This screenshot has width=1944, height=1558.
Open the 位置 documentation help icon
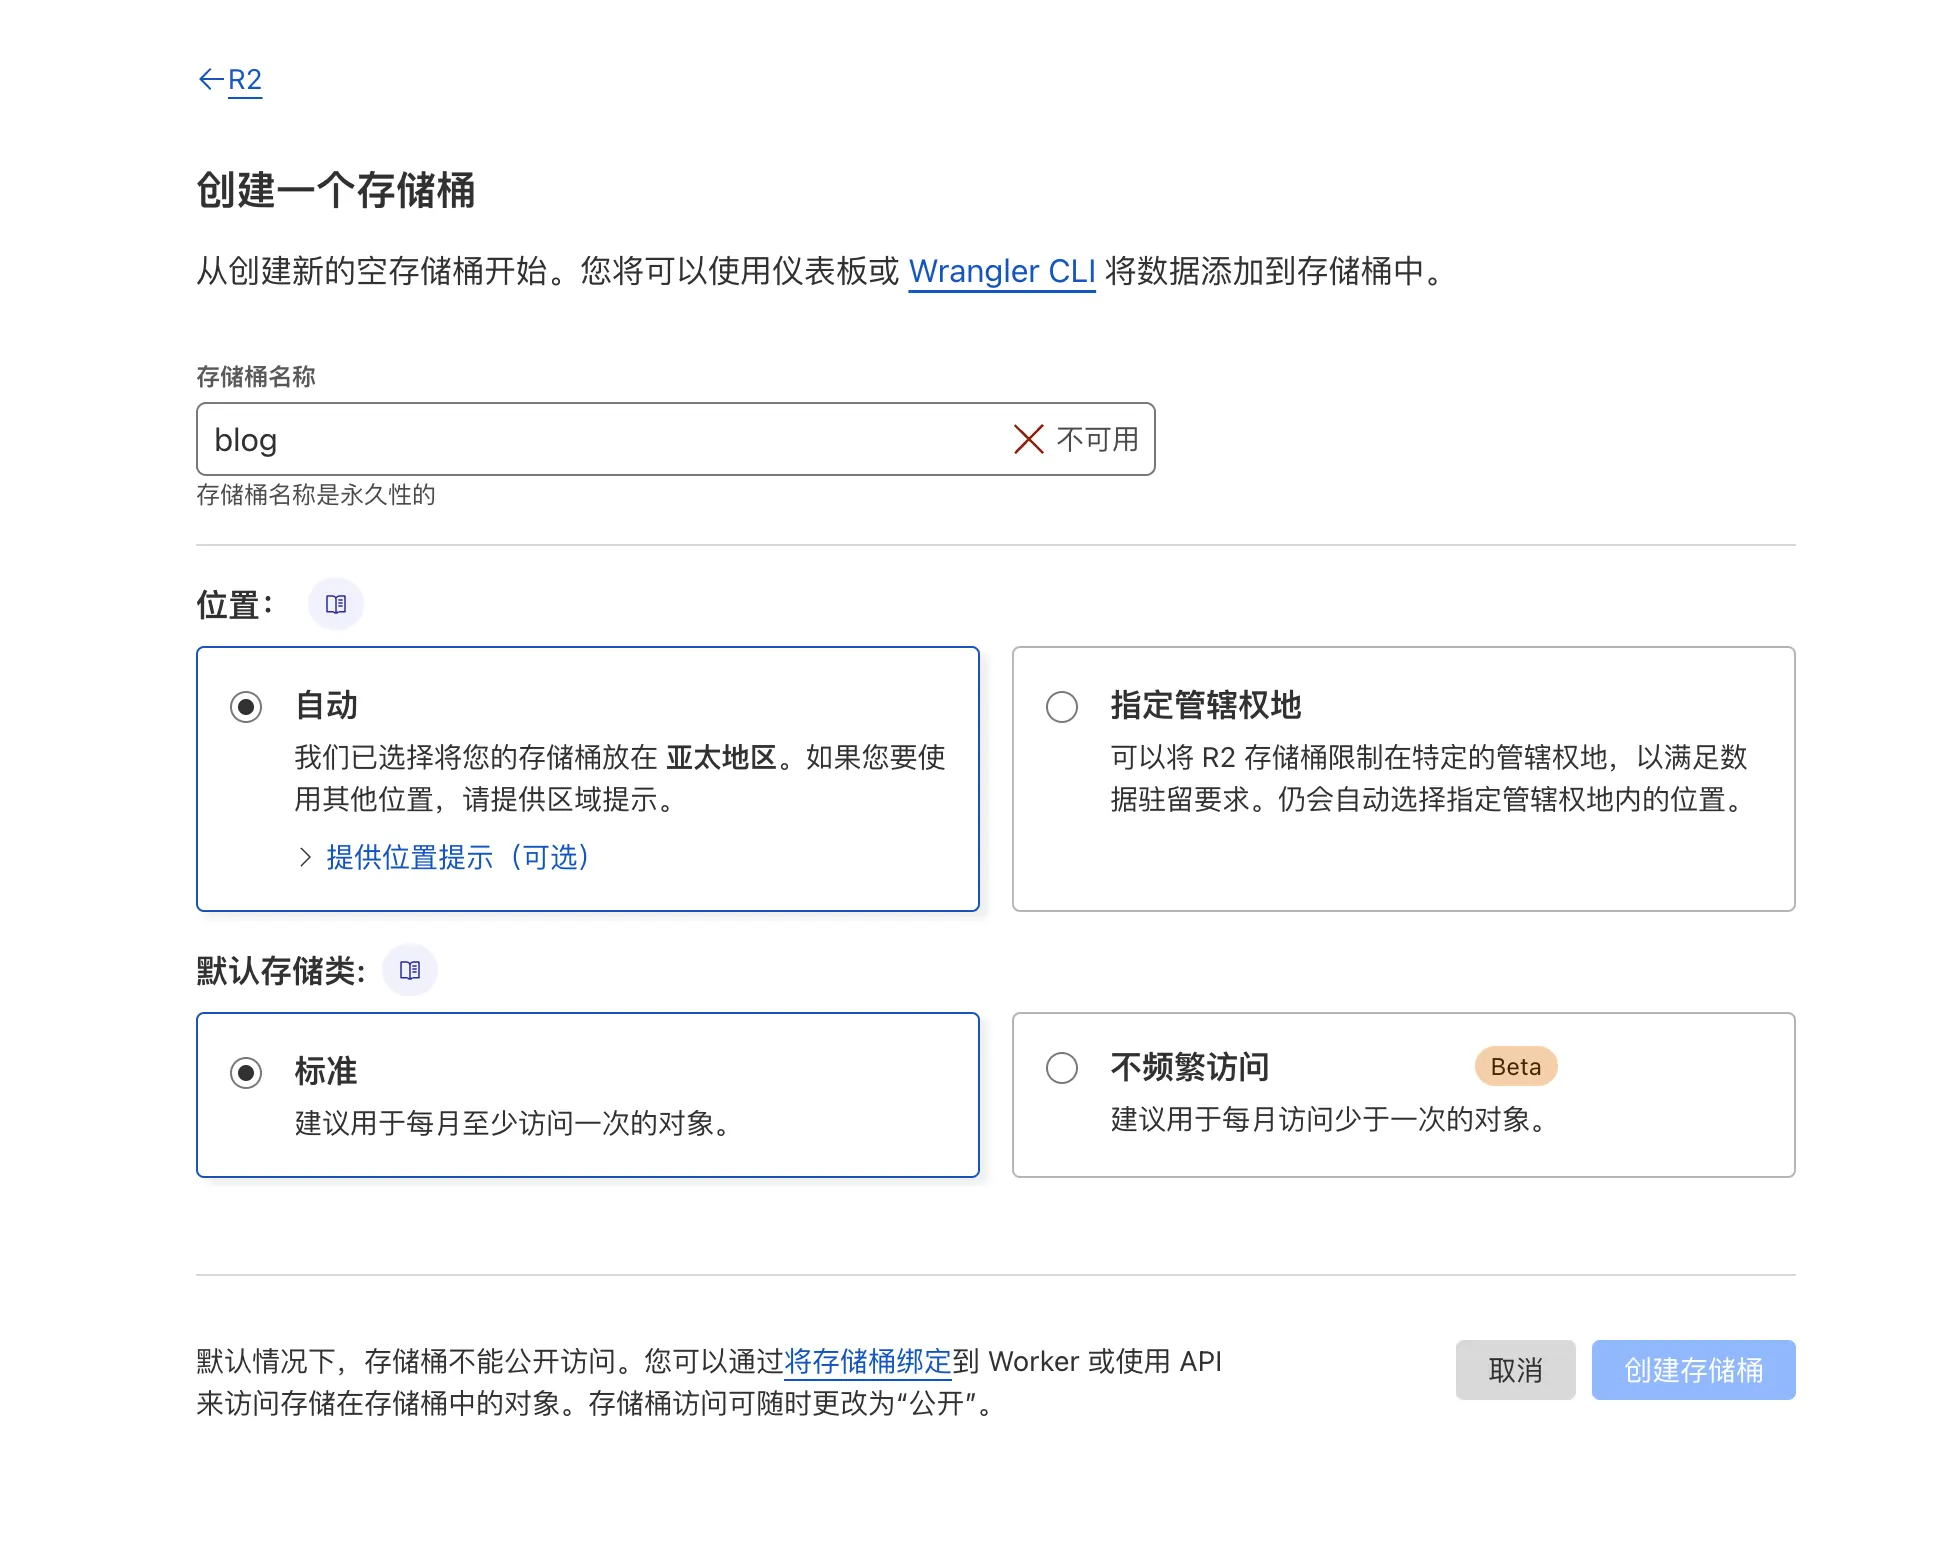pos(336,603)
